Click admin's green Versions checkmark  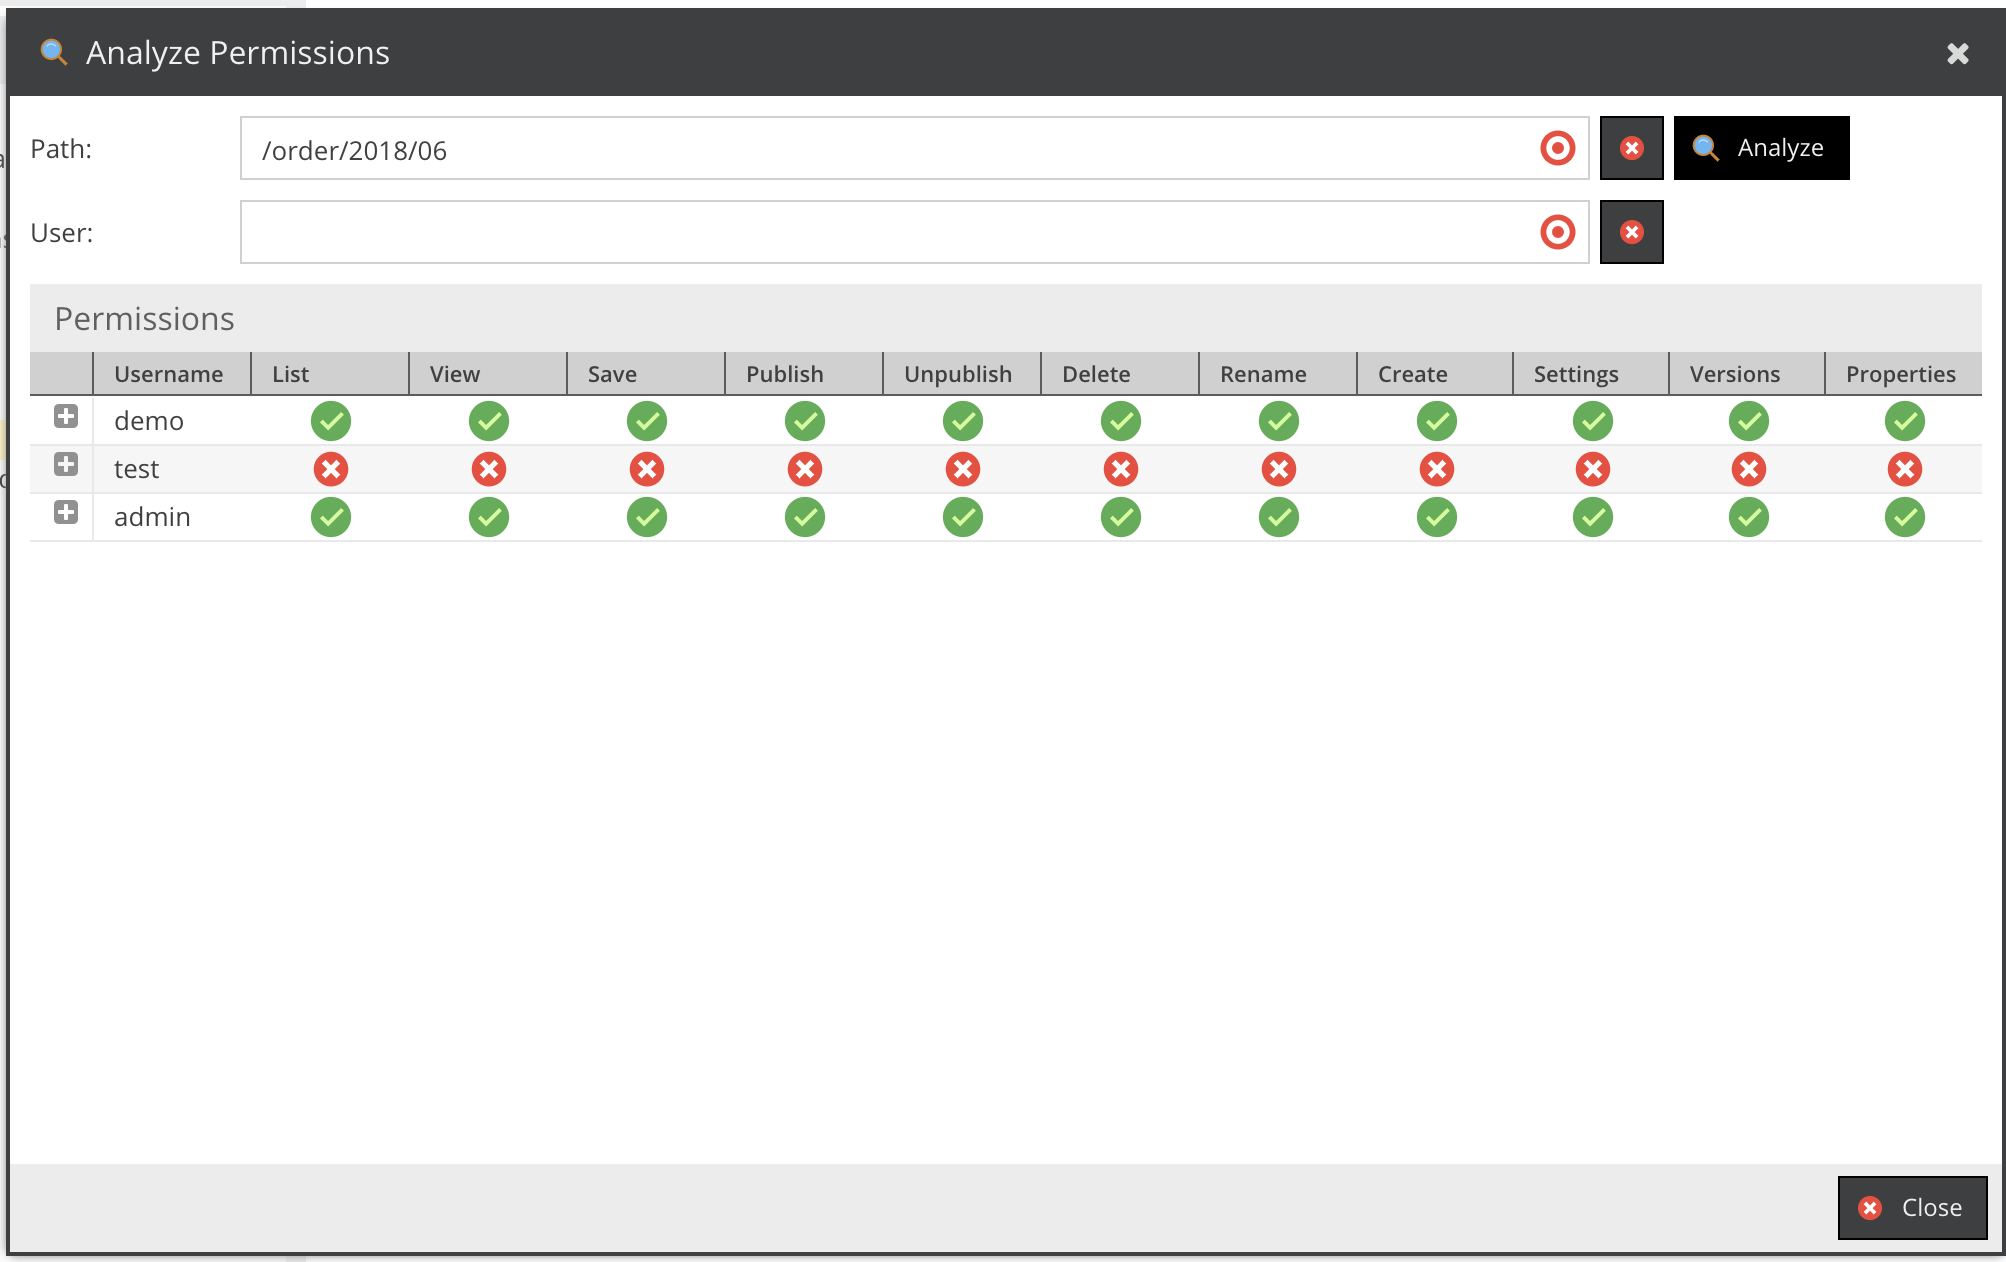click(1749, 517)
